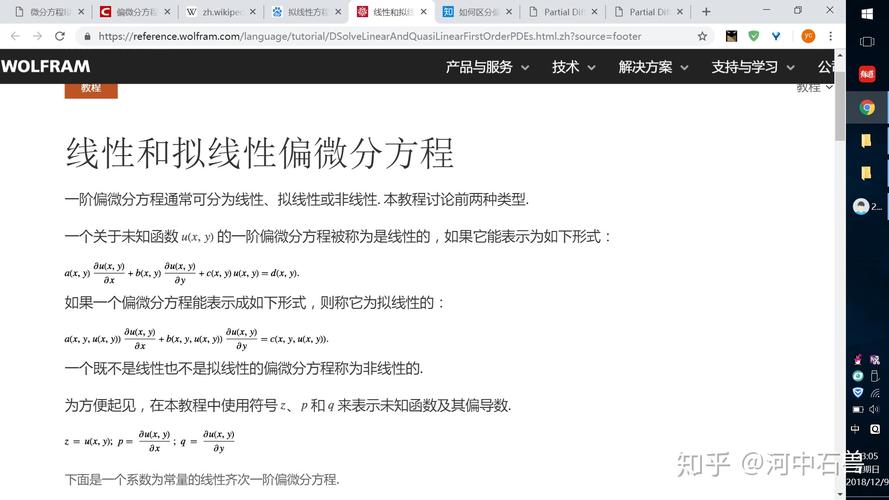Click the orange 教程 badge
The image size is (889, 500).
tap(91, 90)
